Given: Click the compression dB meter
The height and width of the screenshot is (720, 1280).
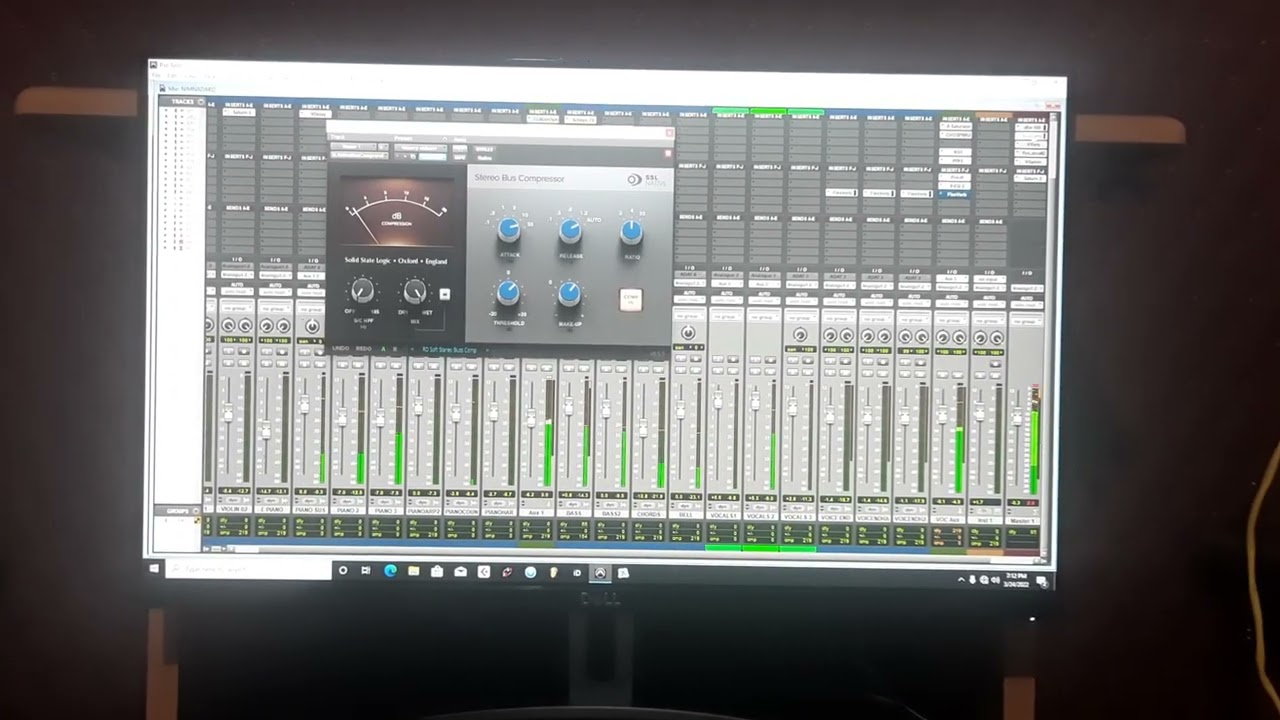Looking at the screenshot, I should (x=397, y=213).
